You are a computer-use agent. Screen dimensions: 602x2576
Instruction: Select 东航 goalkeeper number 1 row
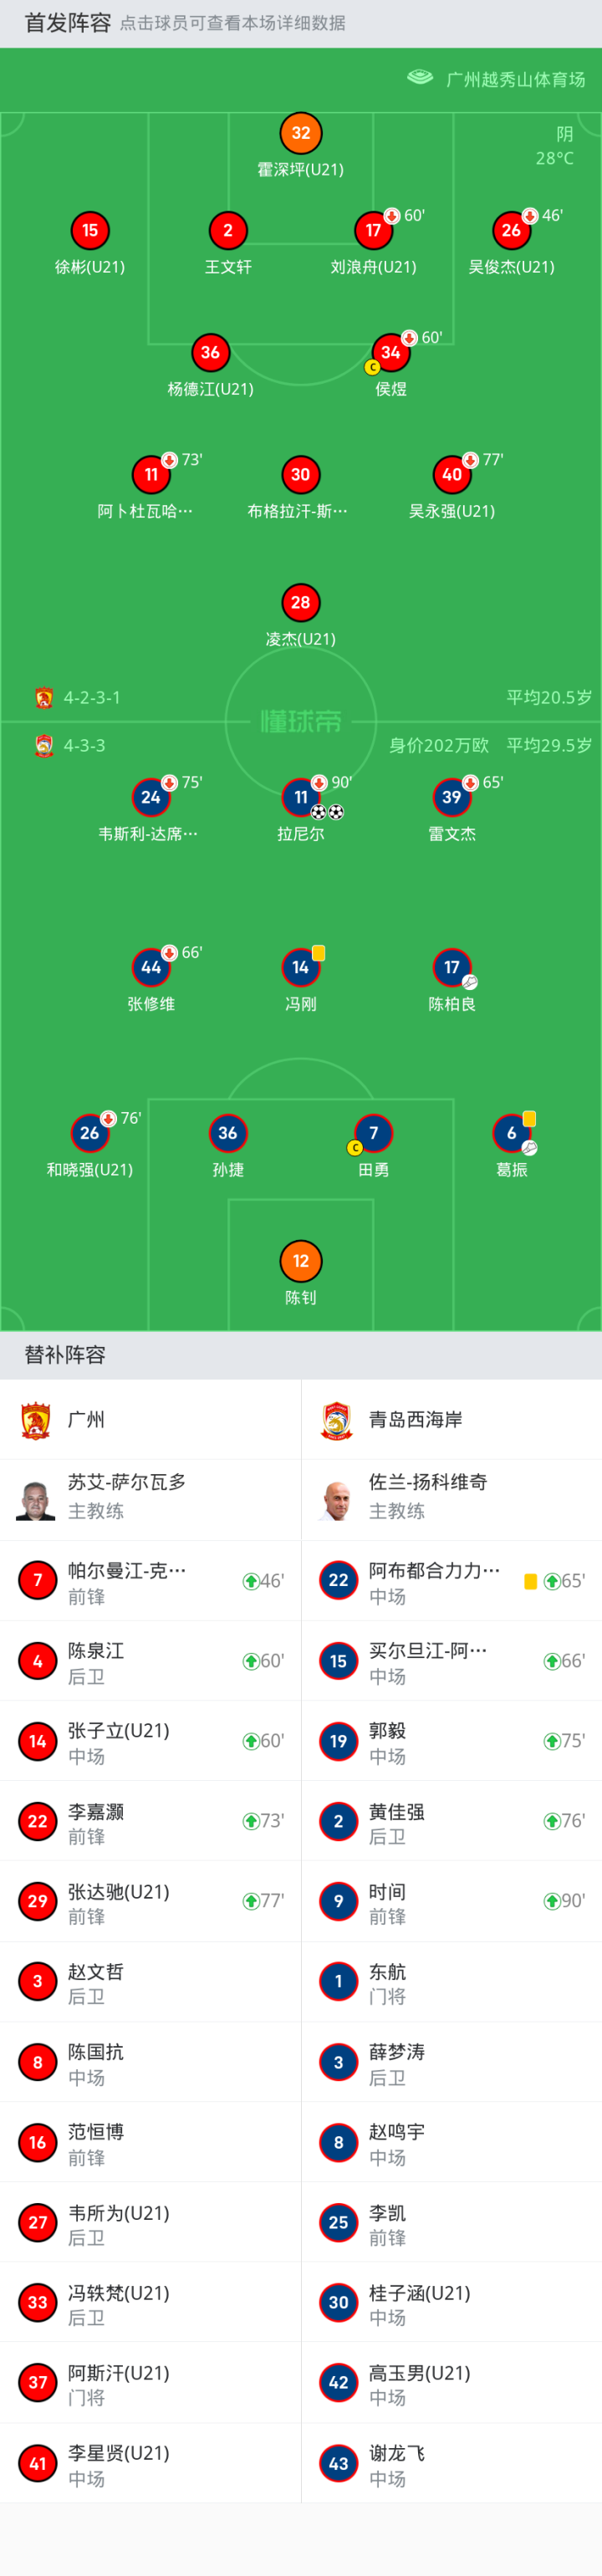tap(451, 1981)
